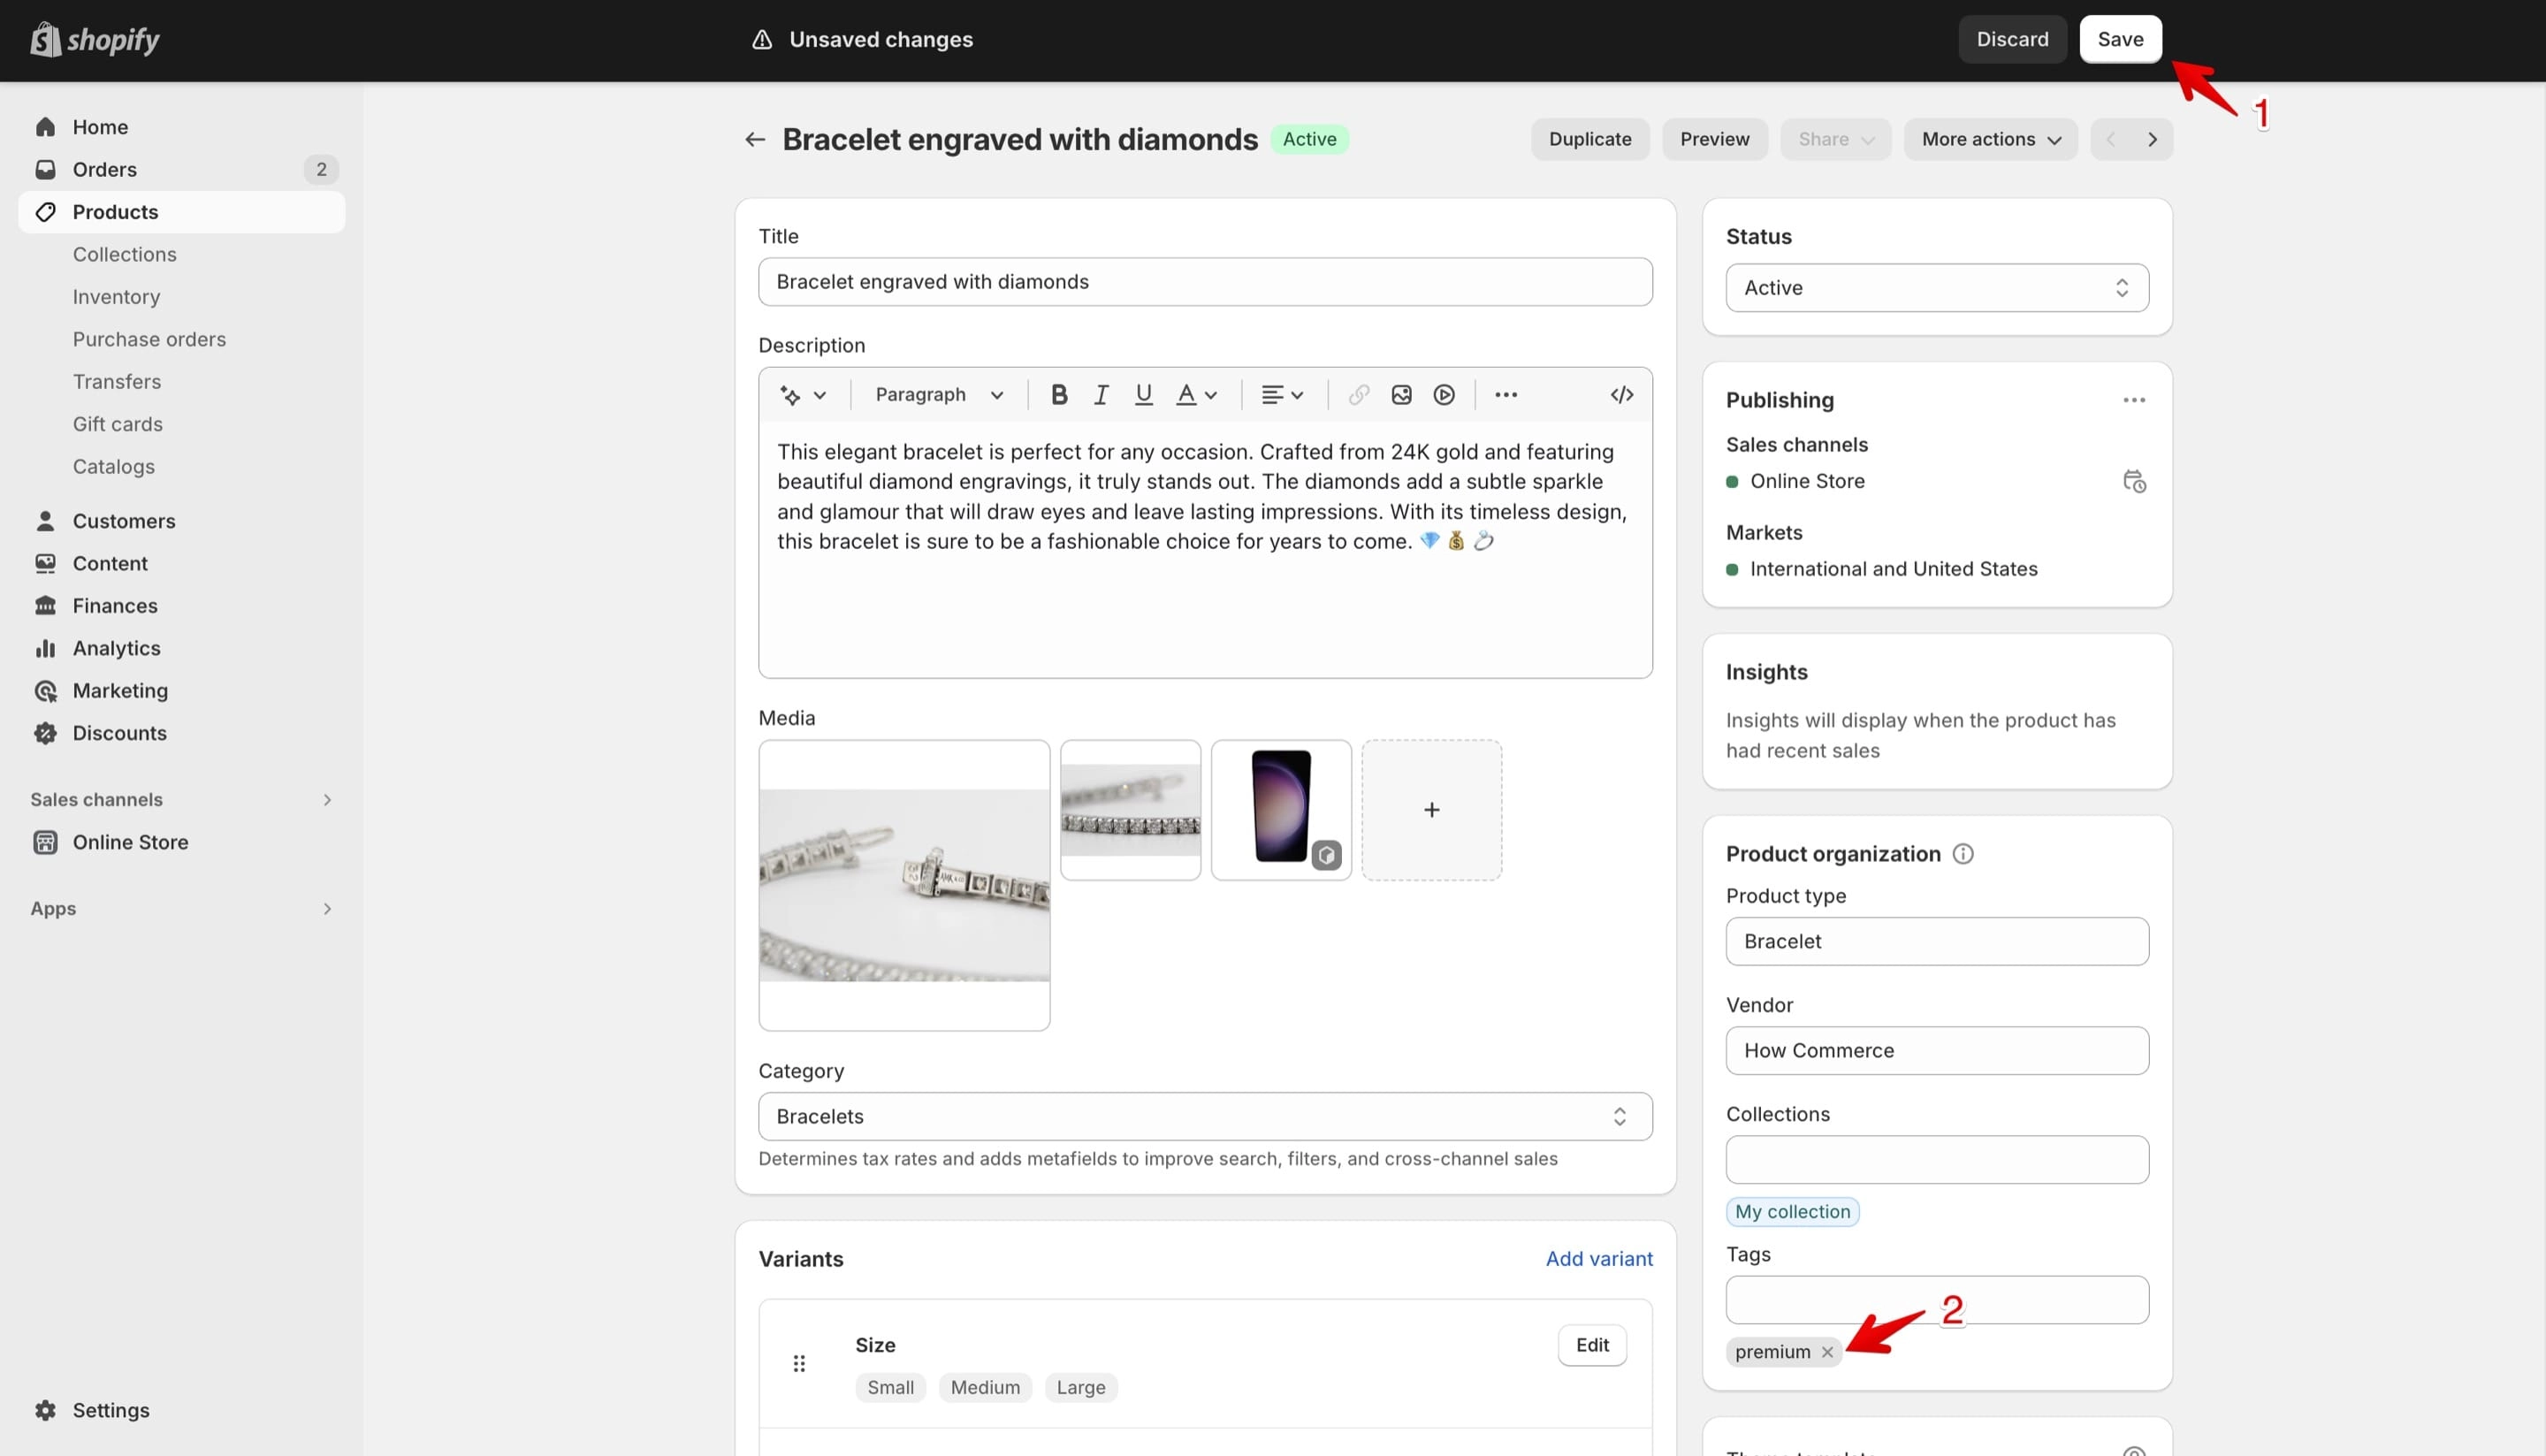Viewport: 2546px width, 1456px height.
Task: Expand the Apps section
Action: pyautogui.click(x=182, y=909)
